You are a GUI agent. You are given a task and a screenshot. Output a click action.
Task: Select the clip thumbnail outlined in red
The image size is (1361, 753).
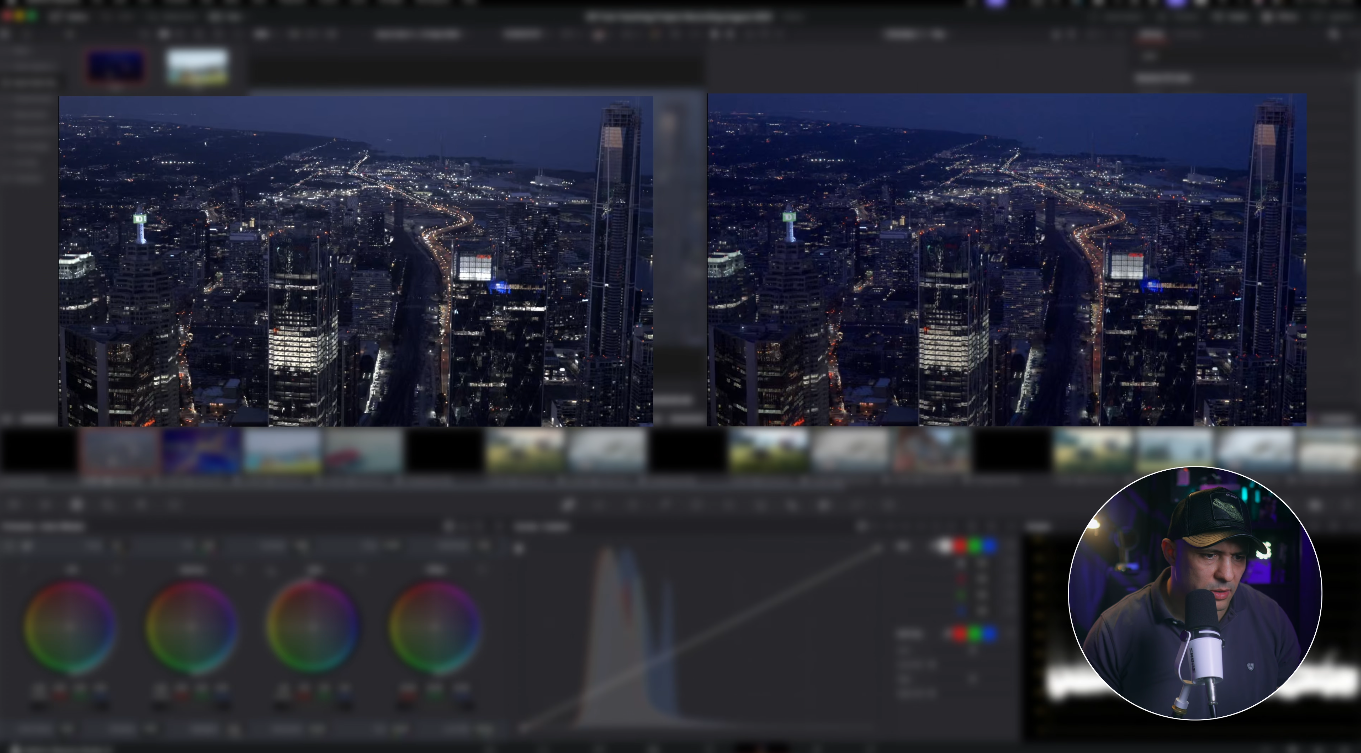pyautogui.click(x=120, y=451)
